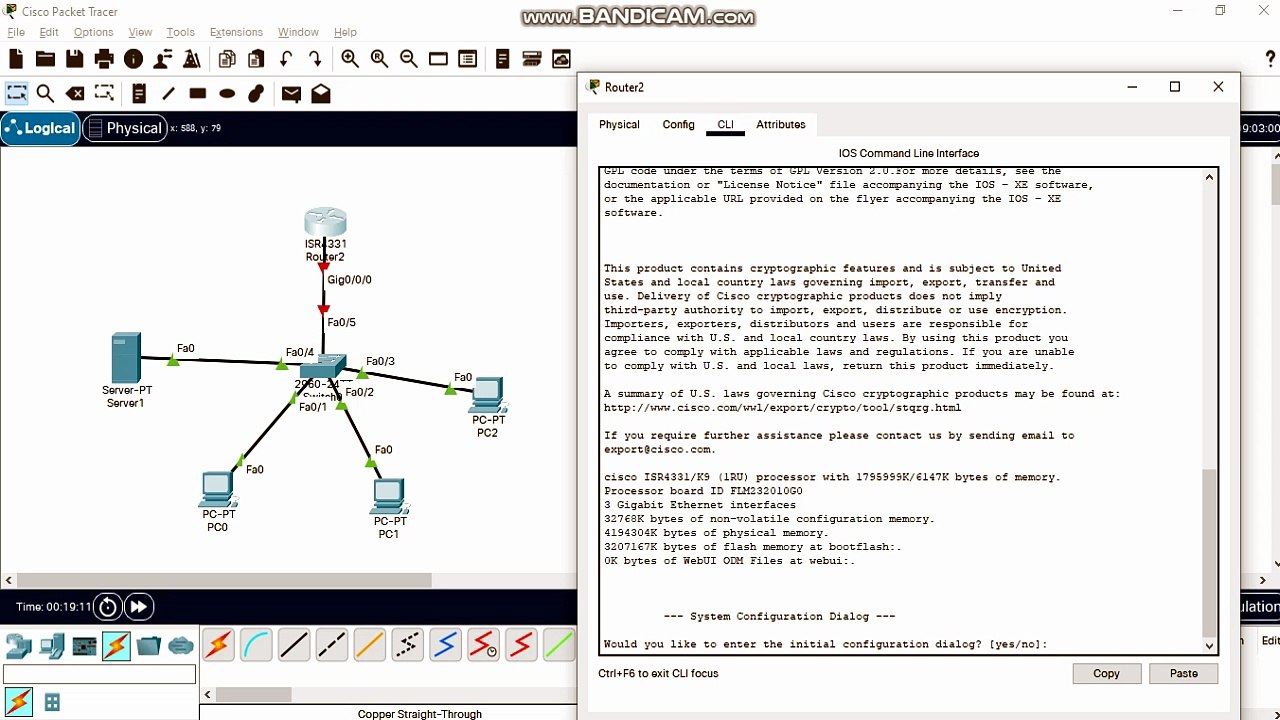1280x720 pixels.
Task: Click the PC2 device icon
Action: pos(488,396)
